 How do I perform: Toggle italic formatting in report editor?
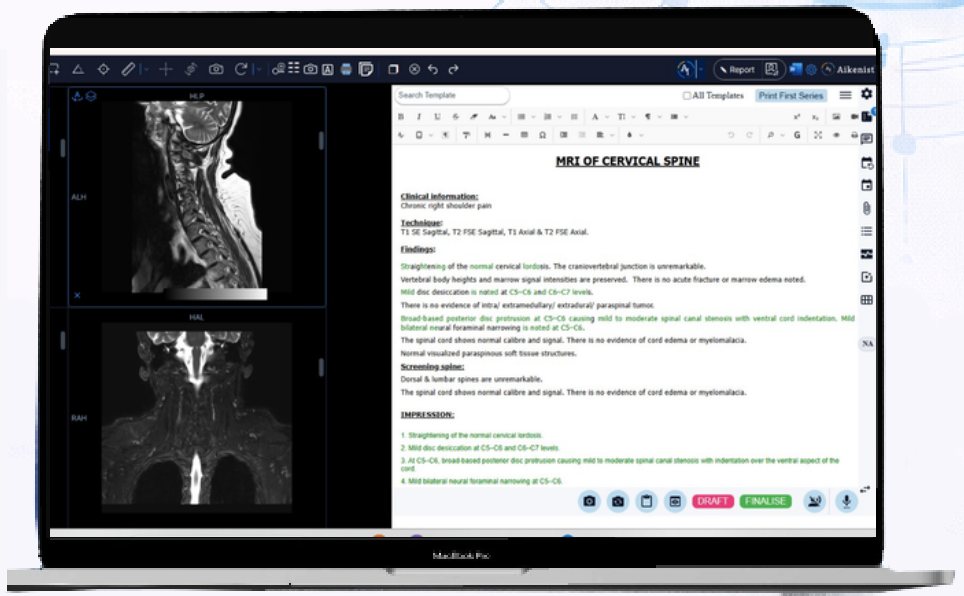[x=419, y=117]
